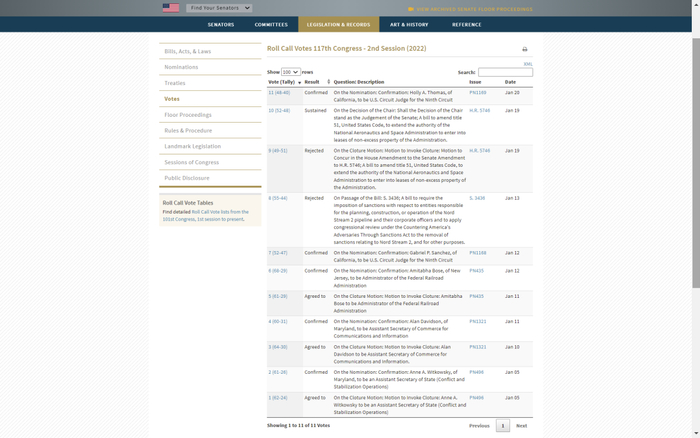The width and height of the screenshot is (700, 438).
Task: Open vote 5 (61-29) details
Action: (278, 296)
